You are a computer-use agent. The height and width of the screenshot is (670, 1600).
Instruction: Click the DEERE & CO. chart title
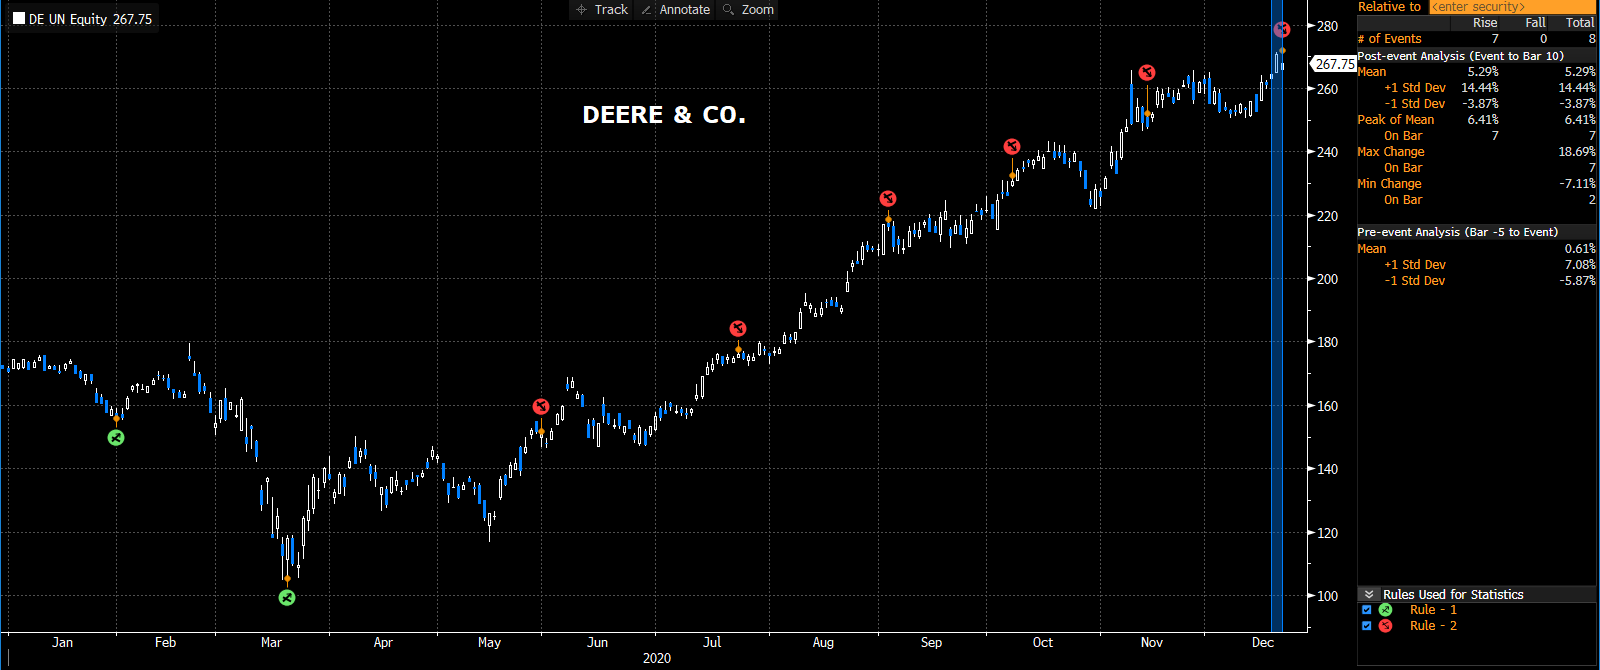pos(664,115)
